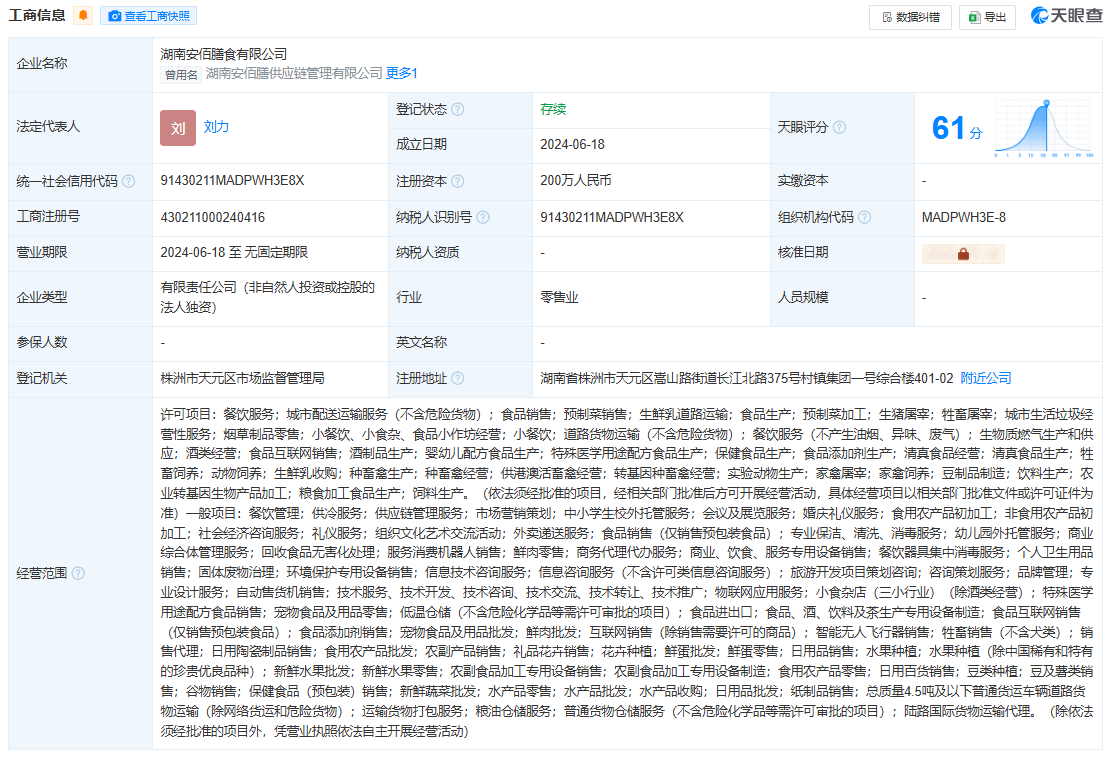1115x758 pixels.
Task: Click the 经营范围 label
Action: [42, 573]
